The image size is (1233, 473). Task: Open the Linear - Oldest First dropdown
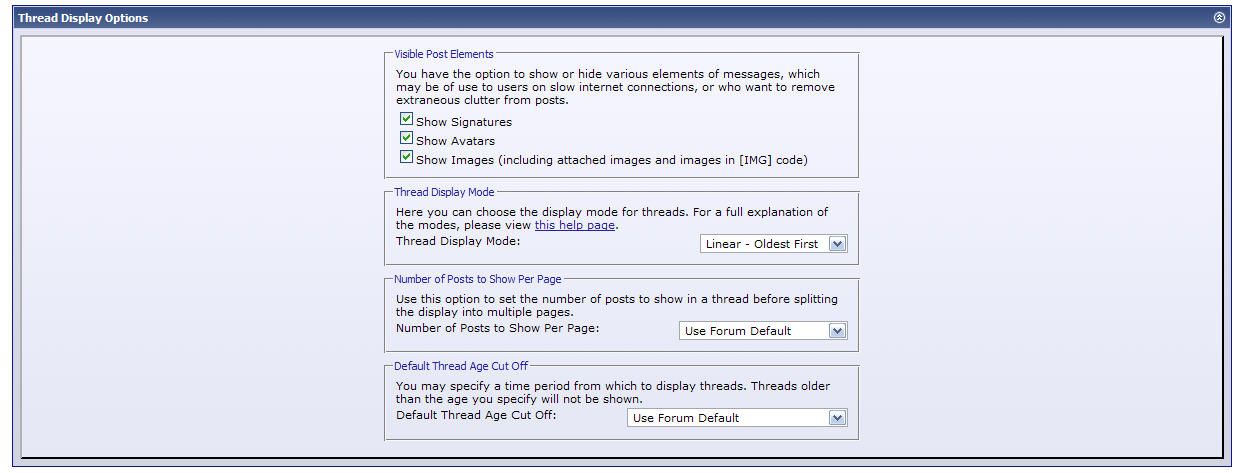(x=773, y=244)
